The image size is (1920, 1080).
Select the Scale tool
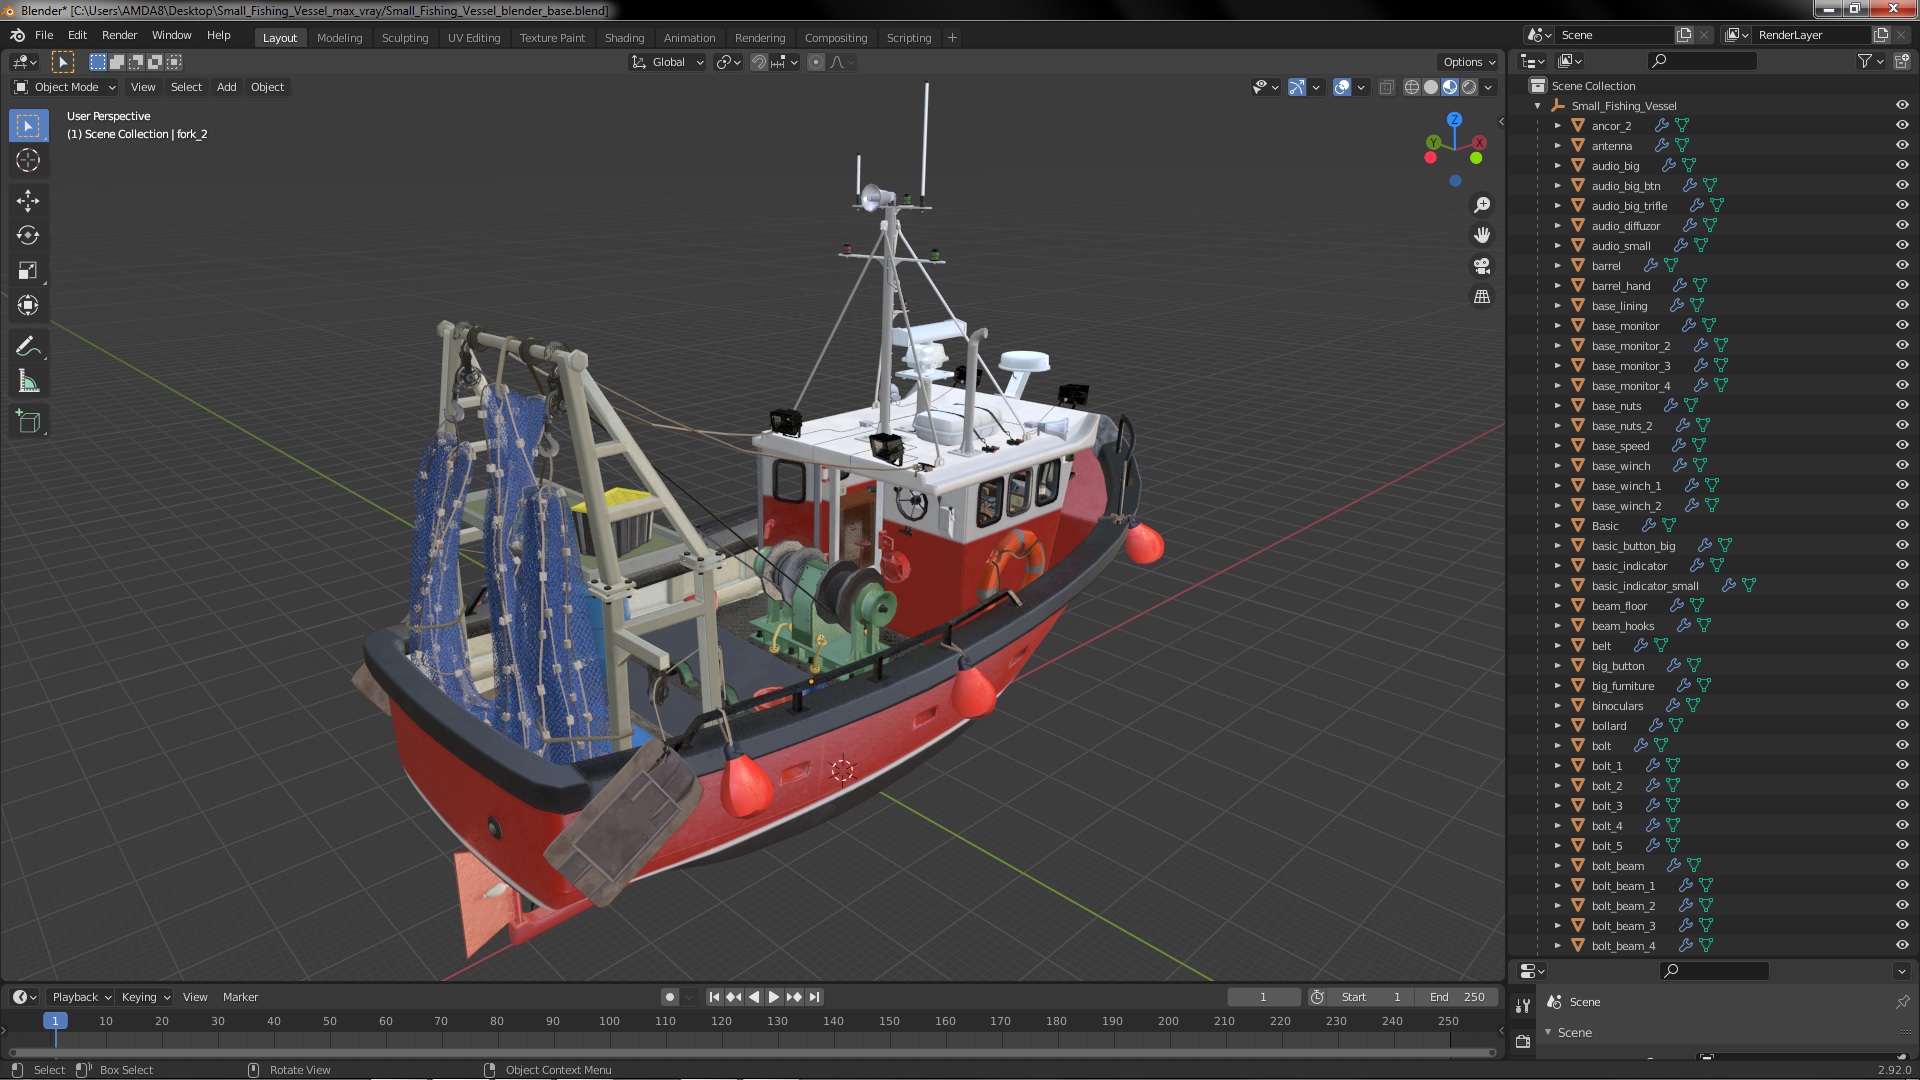point(28,271)
